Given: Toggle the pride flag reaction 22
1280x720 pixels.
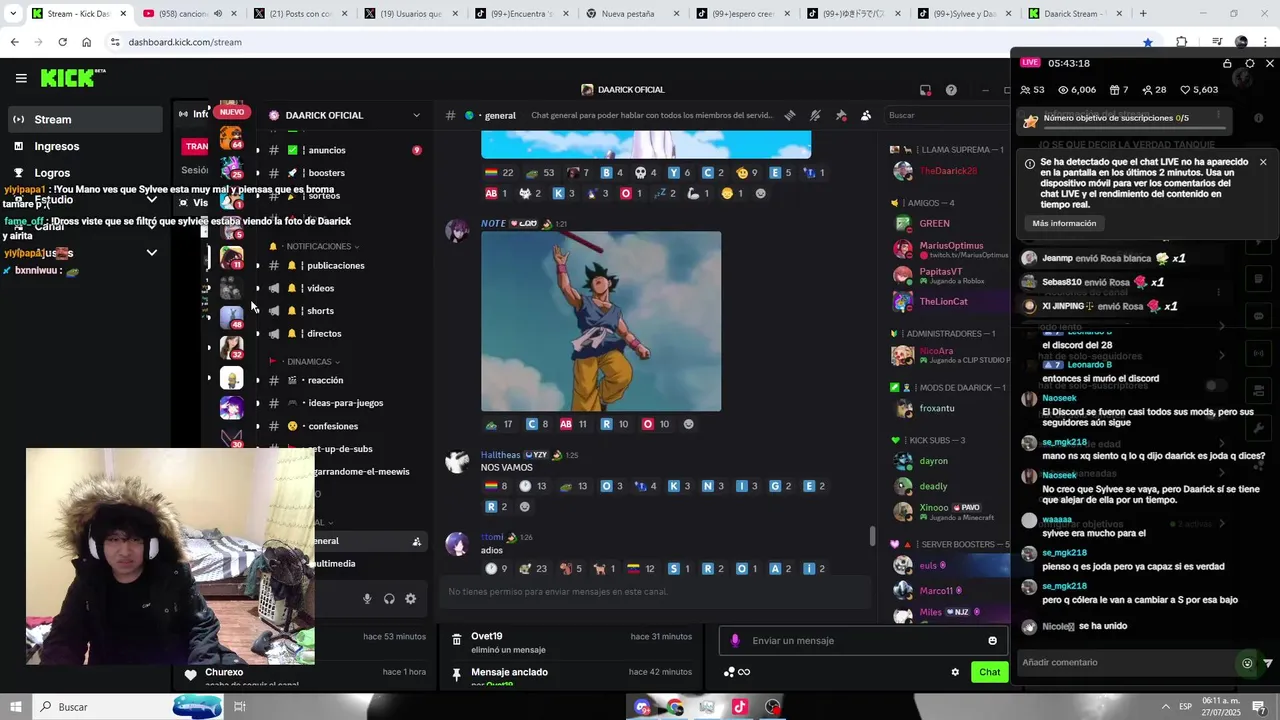Looking at the screenshot, I should 499,173.
